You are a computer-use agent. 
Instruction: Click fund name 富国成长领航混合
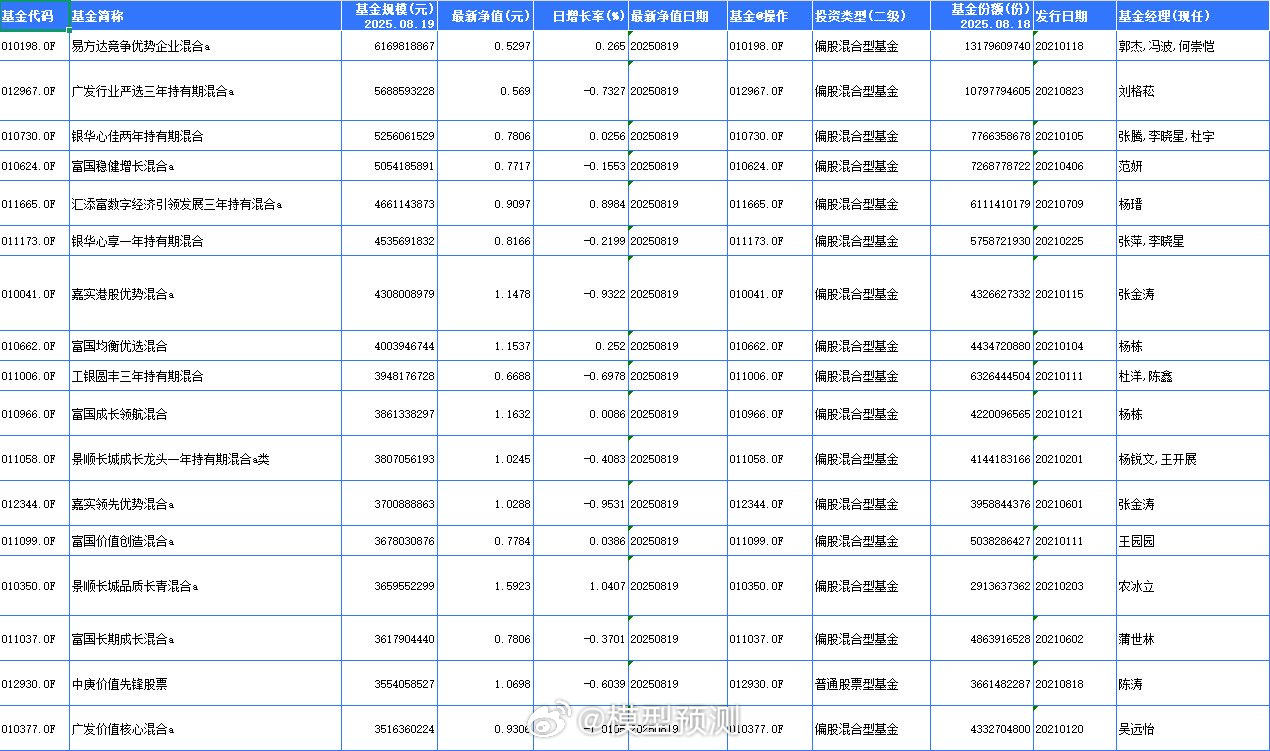click(206, 414)
